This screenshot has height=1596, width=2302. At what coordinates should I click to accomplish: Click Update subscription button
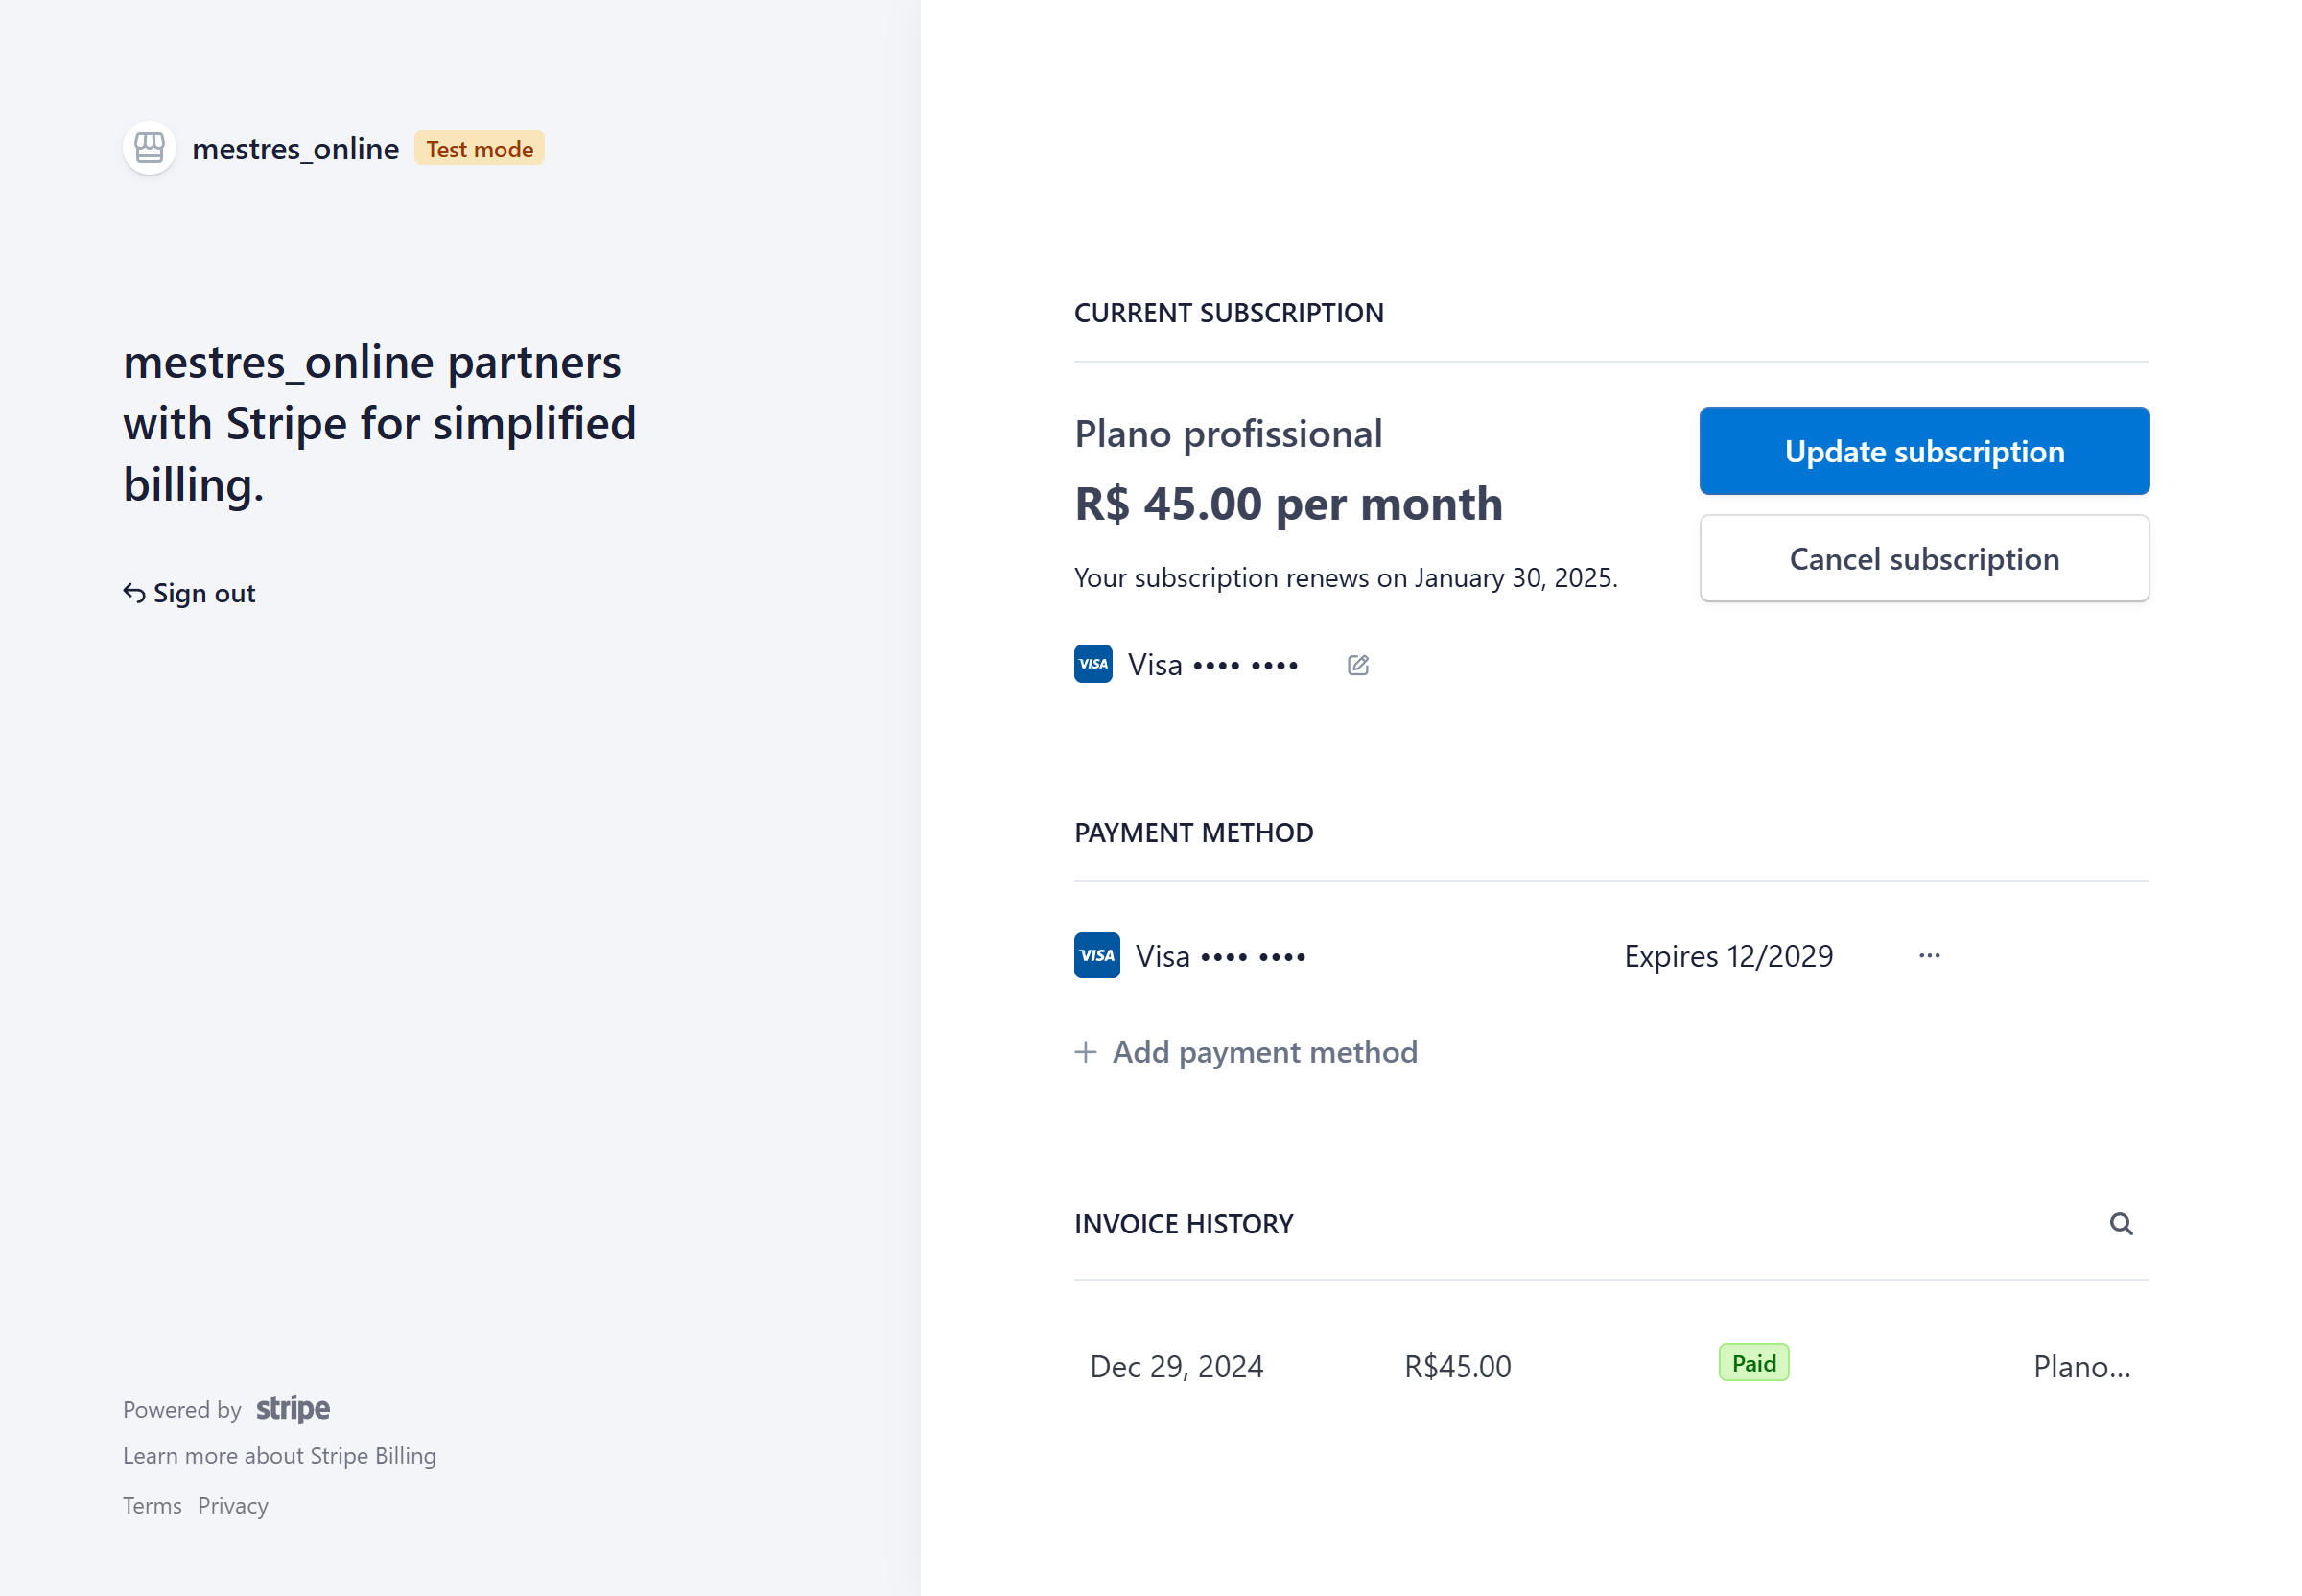click(x=1923, y=451)
